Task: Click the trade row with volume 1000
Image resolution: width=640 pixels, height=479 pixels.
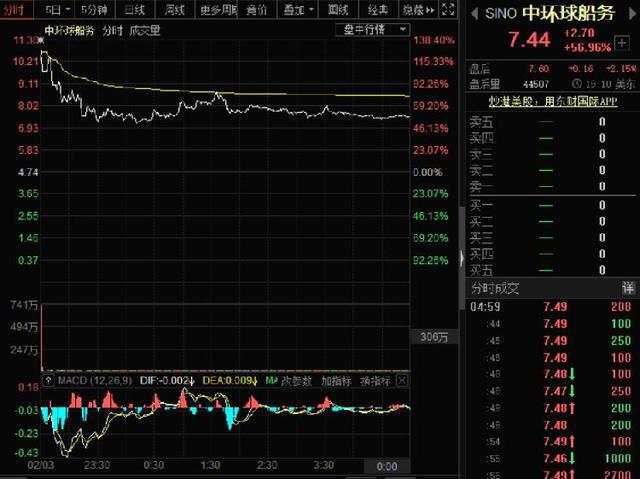Action: [x=552, y=458]
